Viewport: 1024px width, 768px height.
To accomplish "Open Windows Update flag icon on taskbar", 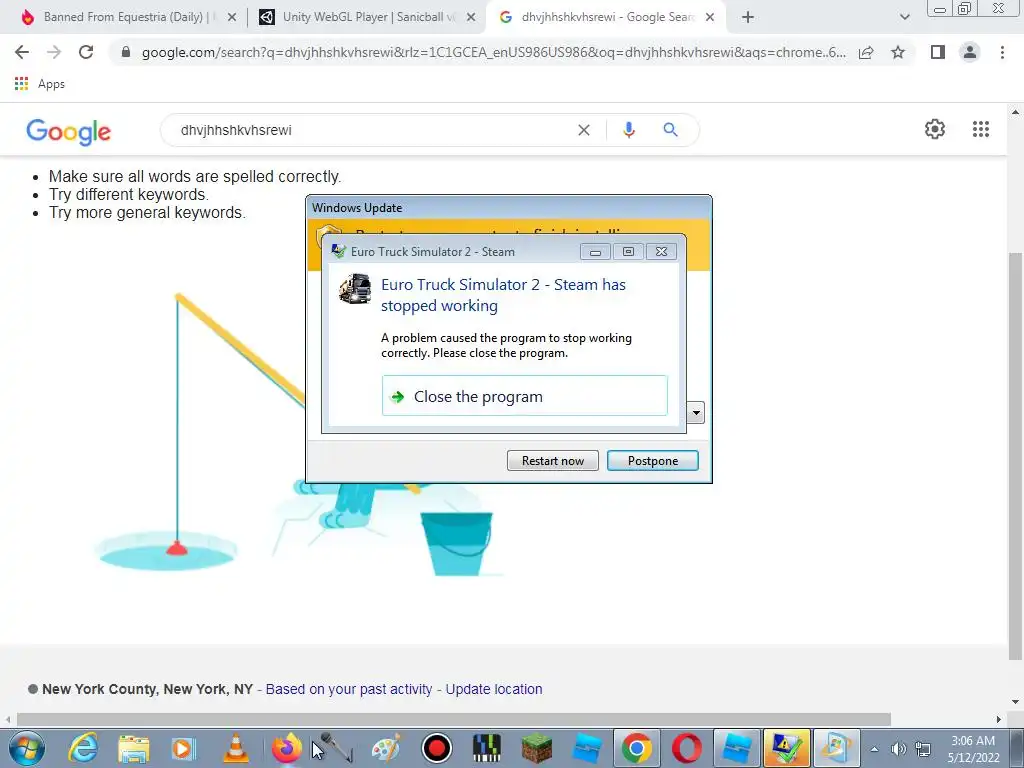I will [837, 748].
